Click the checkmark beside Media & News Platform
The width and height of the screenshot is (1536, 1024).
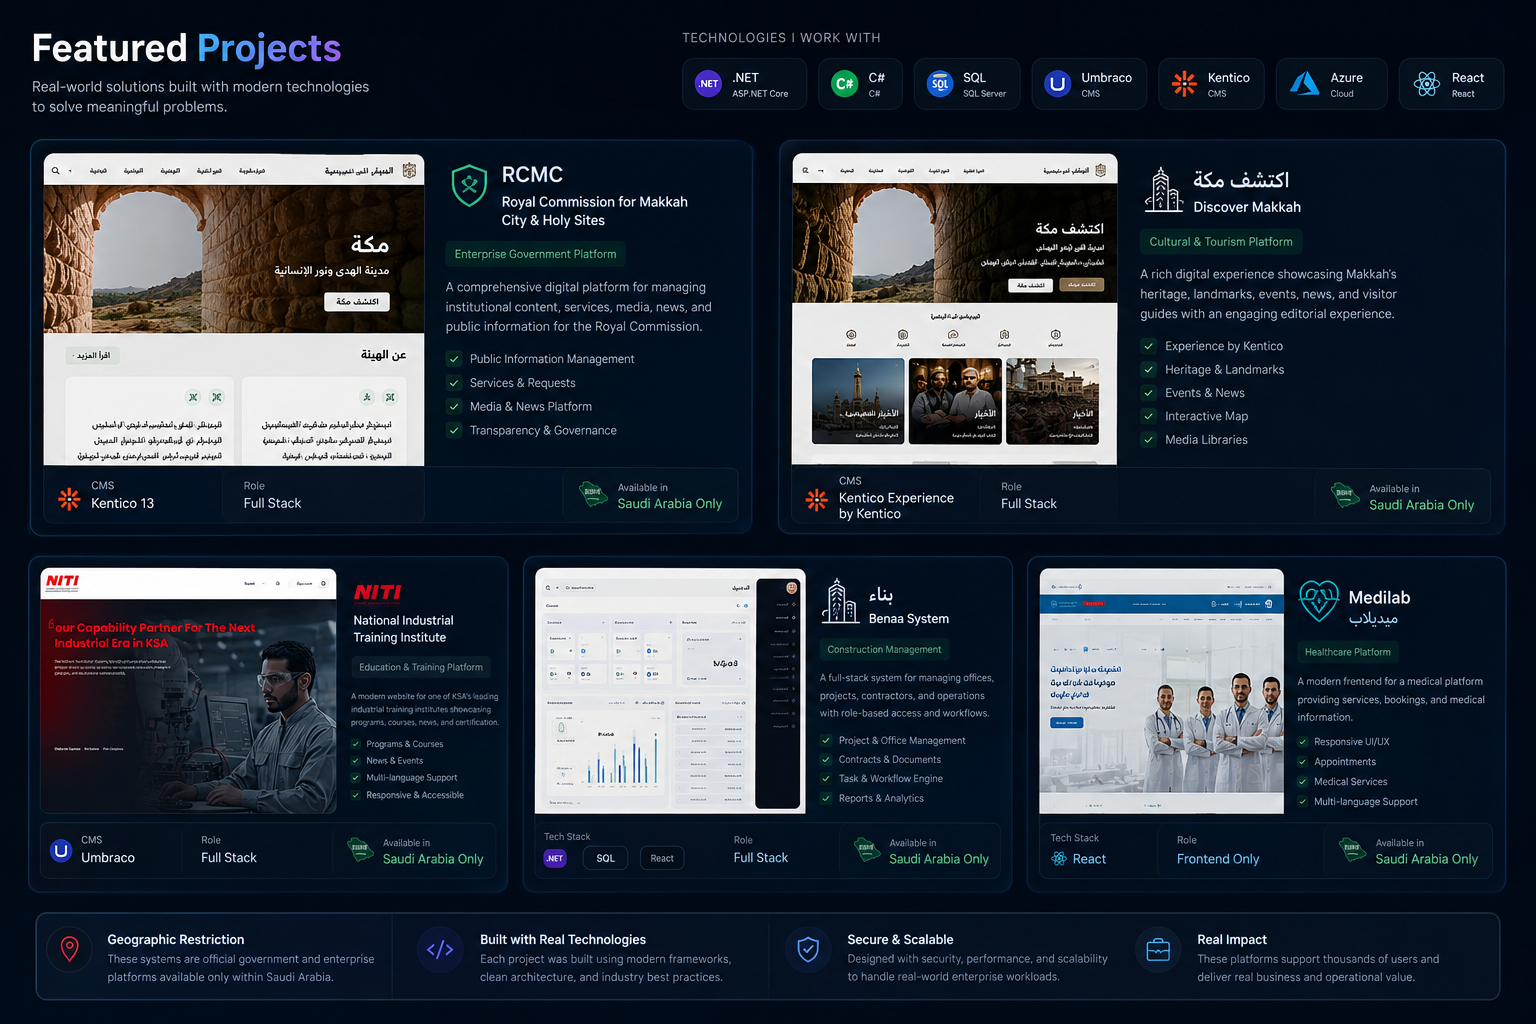[x=454, y=407]
